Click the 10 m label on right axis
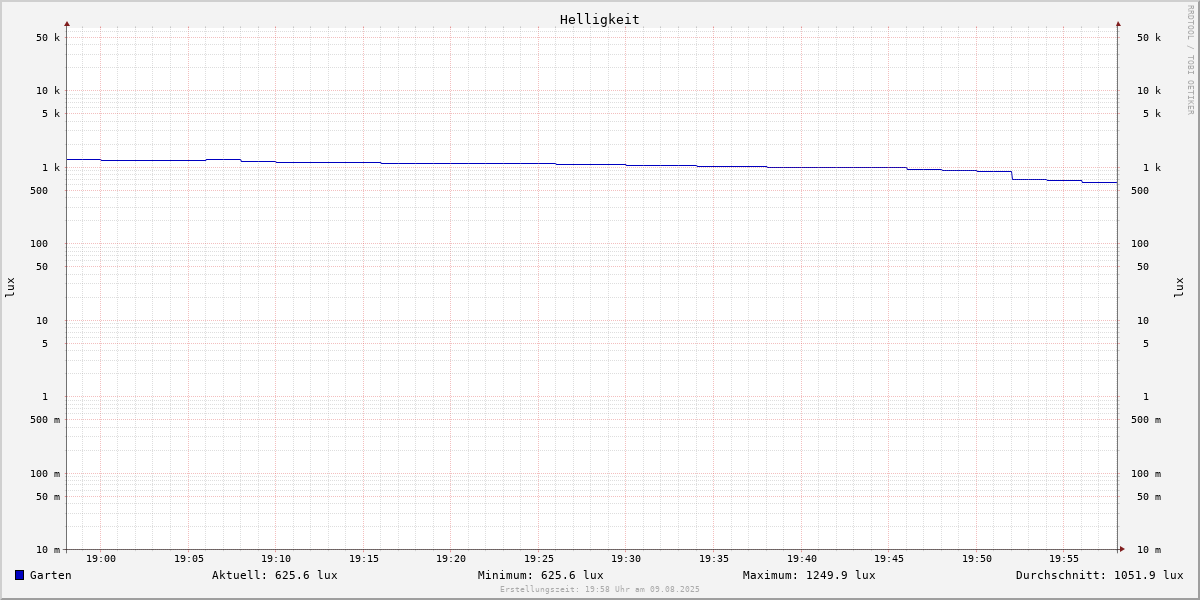This screenshot has height=600, width=1200. coord(1149,550)
